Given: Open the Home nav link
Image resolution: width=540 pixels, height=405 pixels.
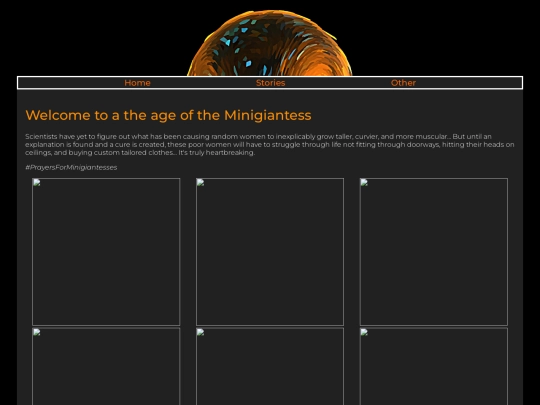Looking at the screenshot, I should tap(137, 83).
